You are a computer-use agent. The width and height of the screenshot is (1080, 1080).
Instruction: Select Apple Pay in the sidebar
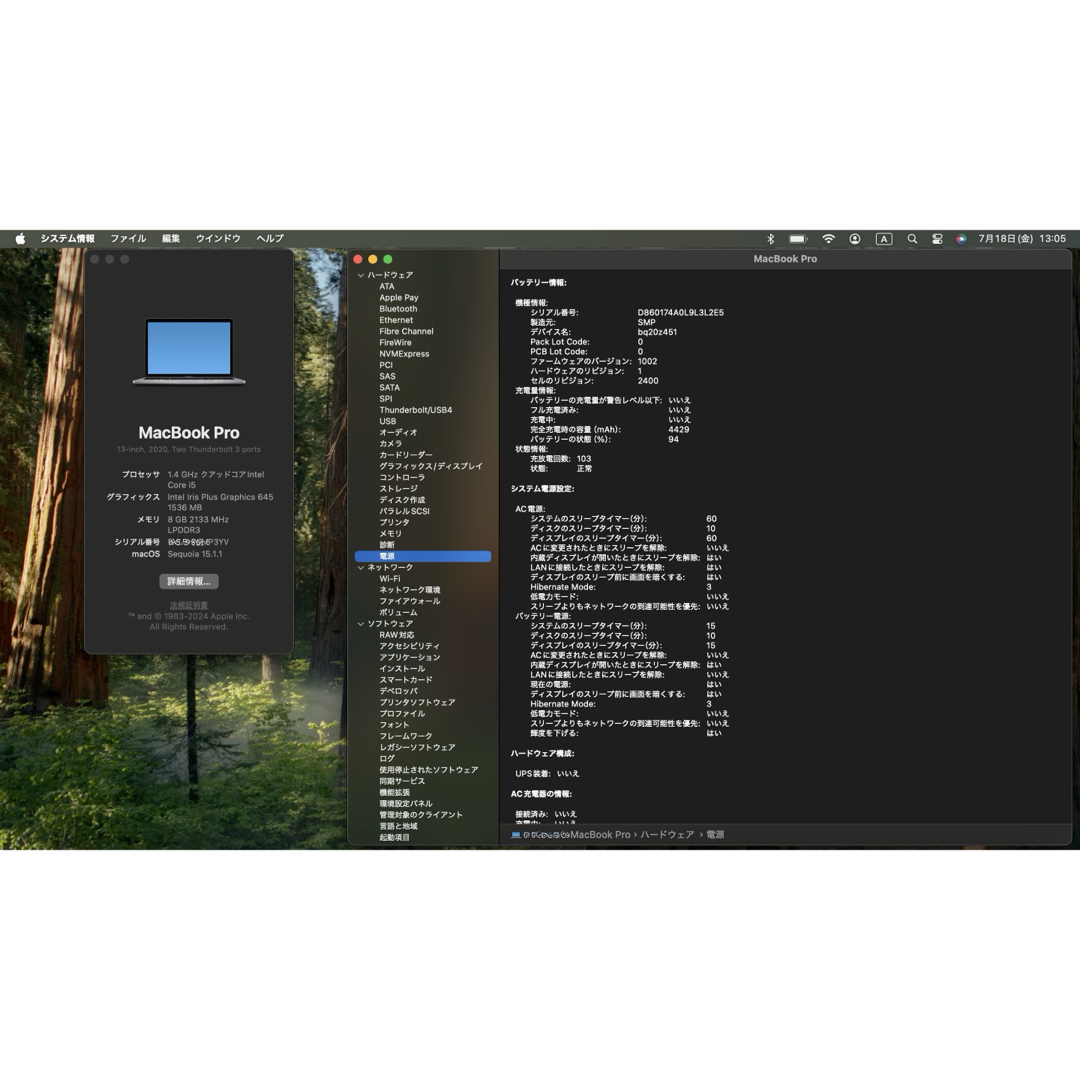[399, 298]
